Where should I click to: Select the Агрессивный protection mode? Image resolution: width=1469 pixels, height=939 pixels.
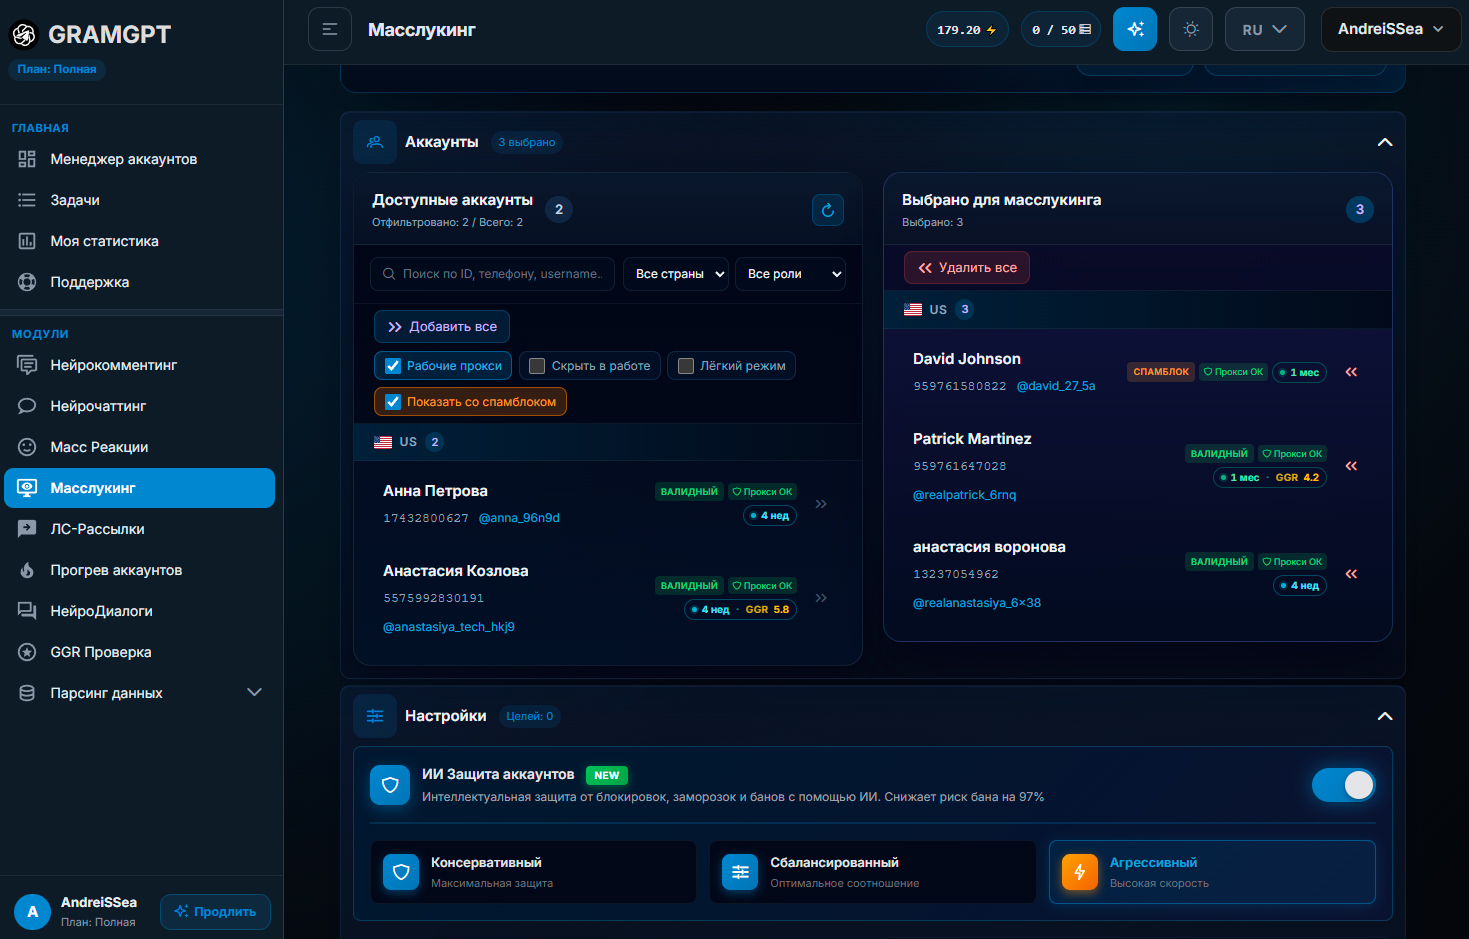pyautogui.click(x=1212, y=872)
